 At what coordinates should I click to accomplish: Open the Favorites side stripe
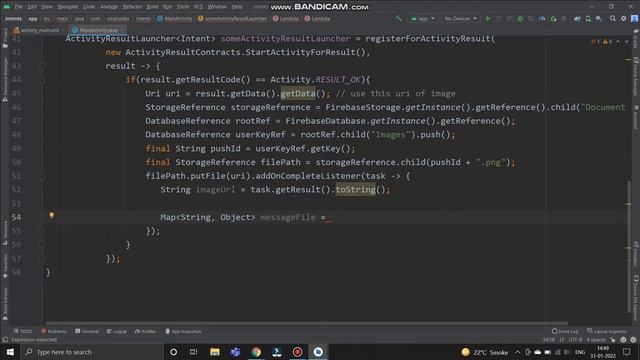[5, 265]
